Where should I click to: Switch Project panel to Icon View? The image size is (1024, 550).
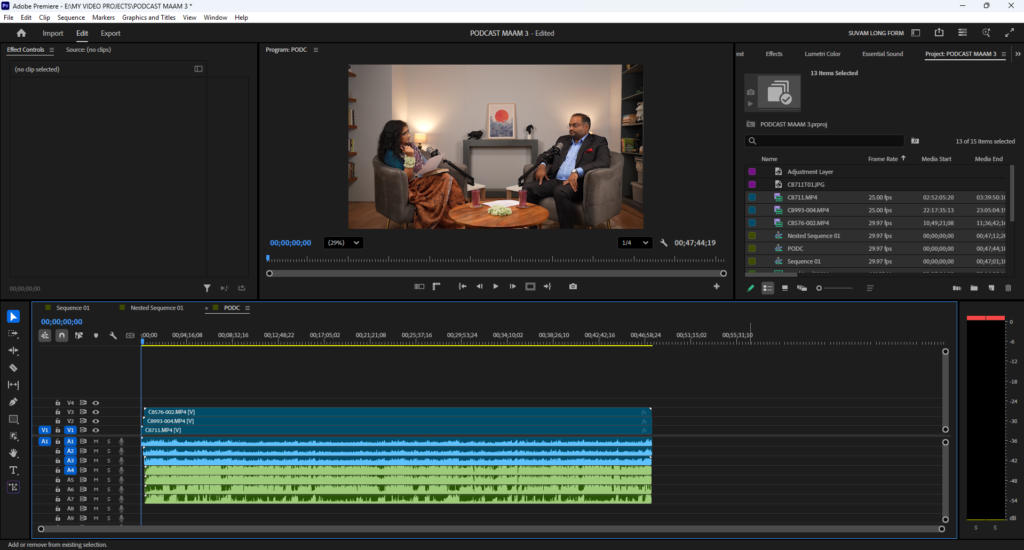point(785,288)
